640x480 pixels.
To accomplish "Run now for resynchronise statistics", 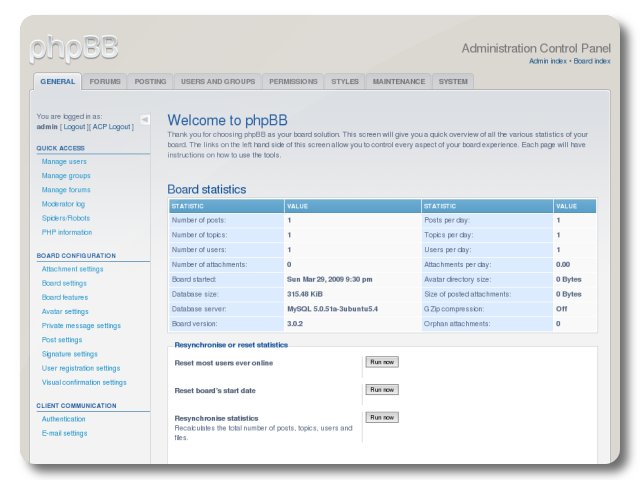I will tap(381, 417).
